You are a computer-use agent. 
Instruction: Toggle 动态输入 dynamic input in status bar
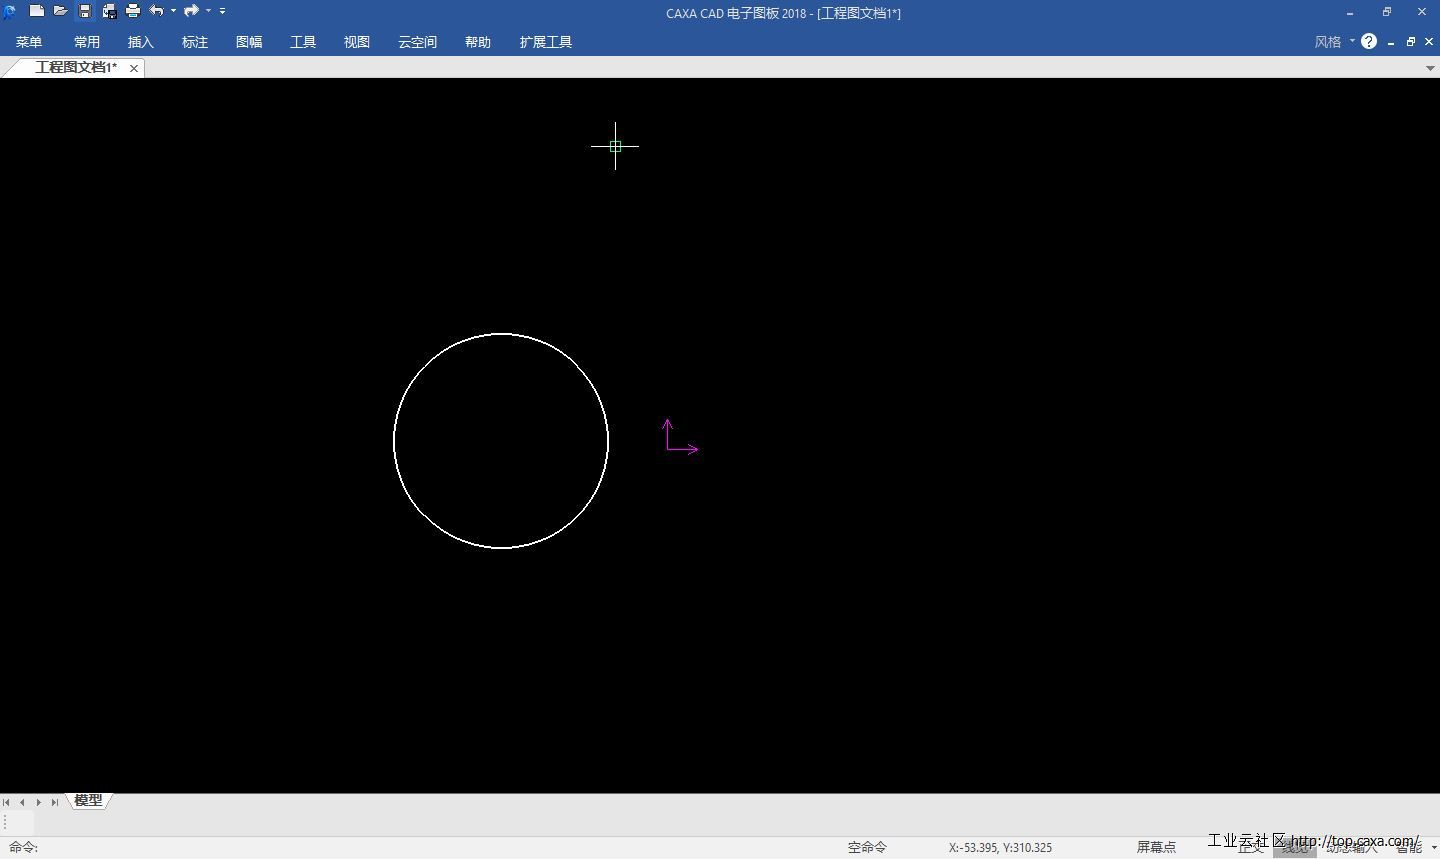pyautogui.click(x=1351, y=847)
